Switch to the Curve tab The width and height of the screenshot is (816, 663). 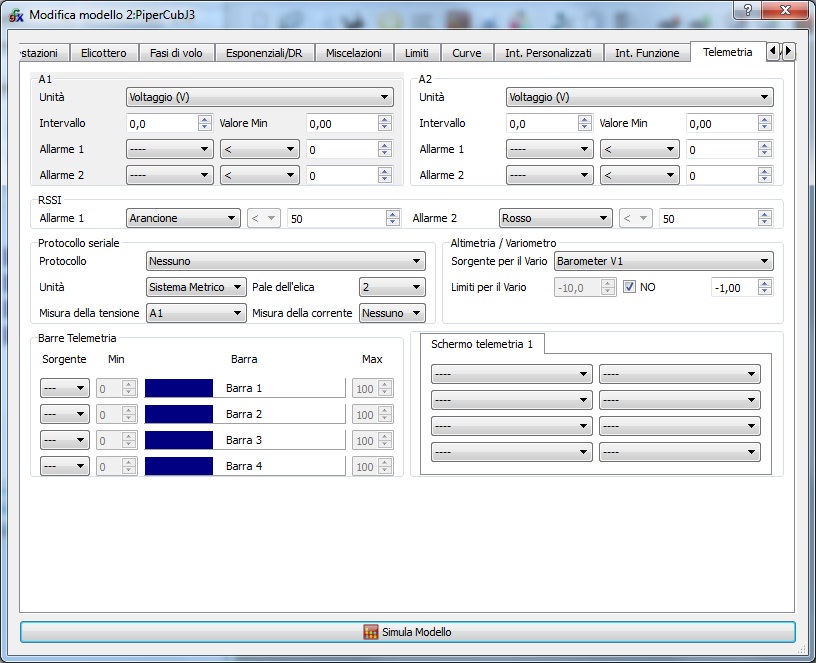pos(466,53)
